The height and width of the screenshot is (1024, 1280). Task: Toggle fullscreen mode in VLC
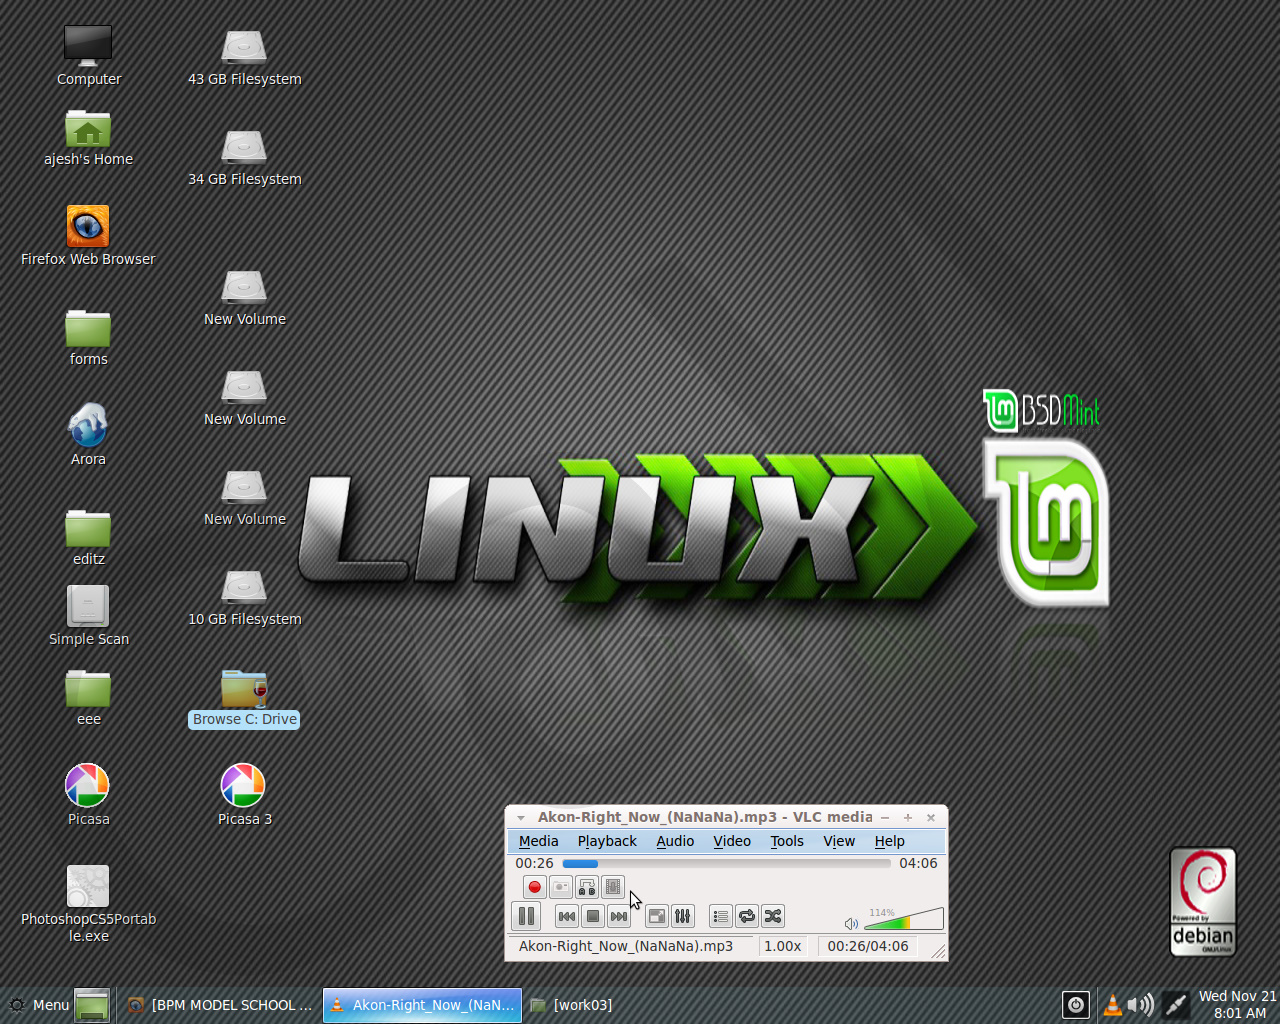point(657,916)
